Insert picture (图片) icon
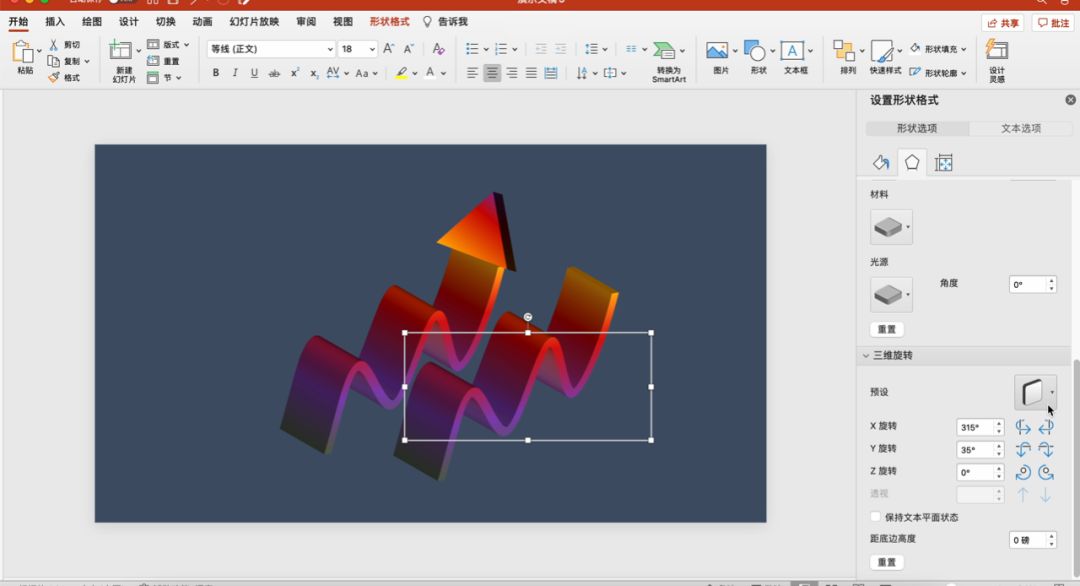The width and height of the screenshot is (1080, 586). click(717, 51)
